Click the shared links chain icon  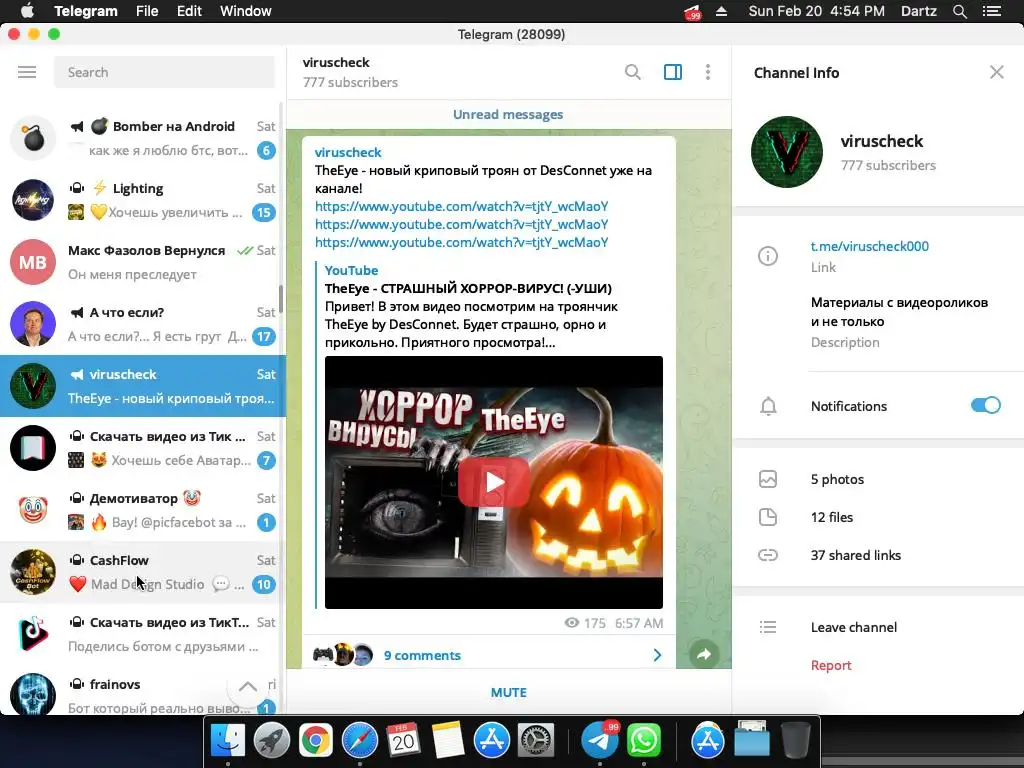tap(768, 555)
